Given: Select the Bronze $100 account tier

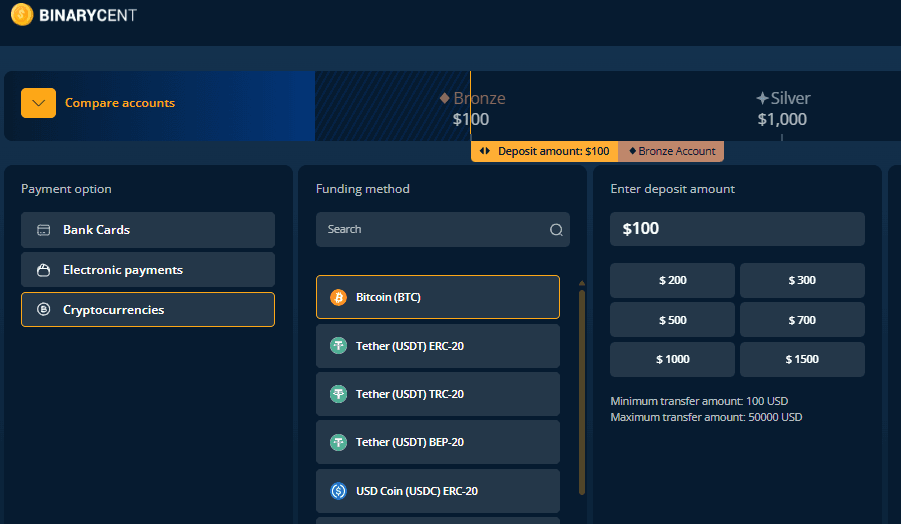Looking at the screenshot, I should [472, 109].
